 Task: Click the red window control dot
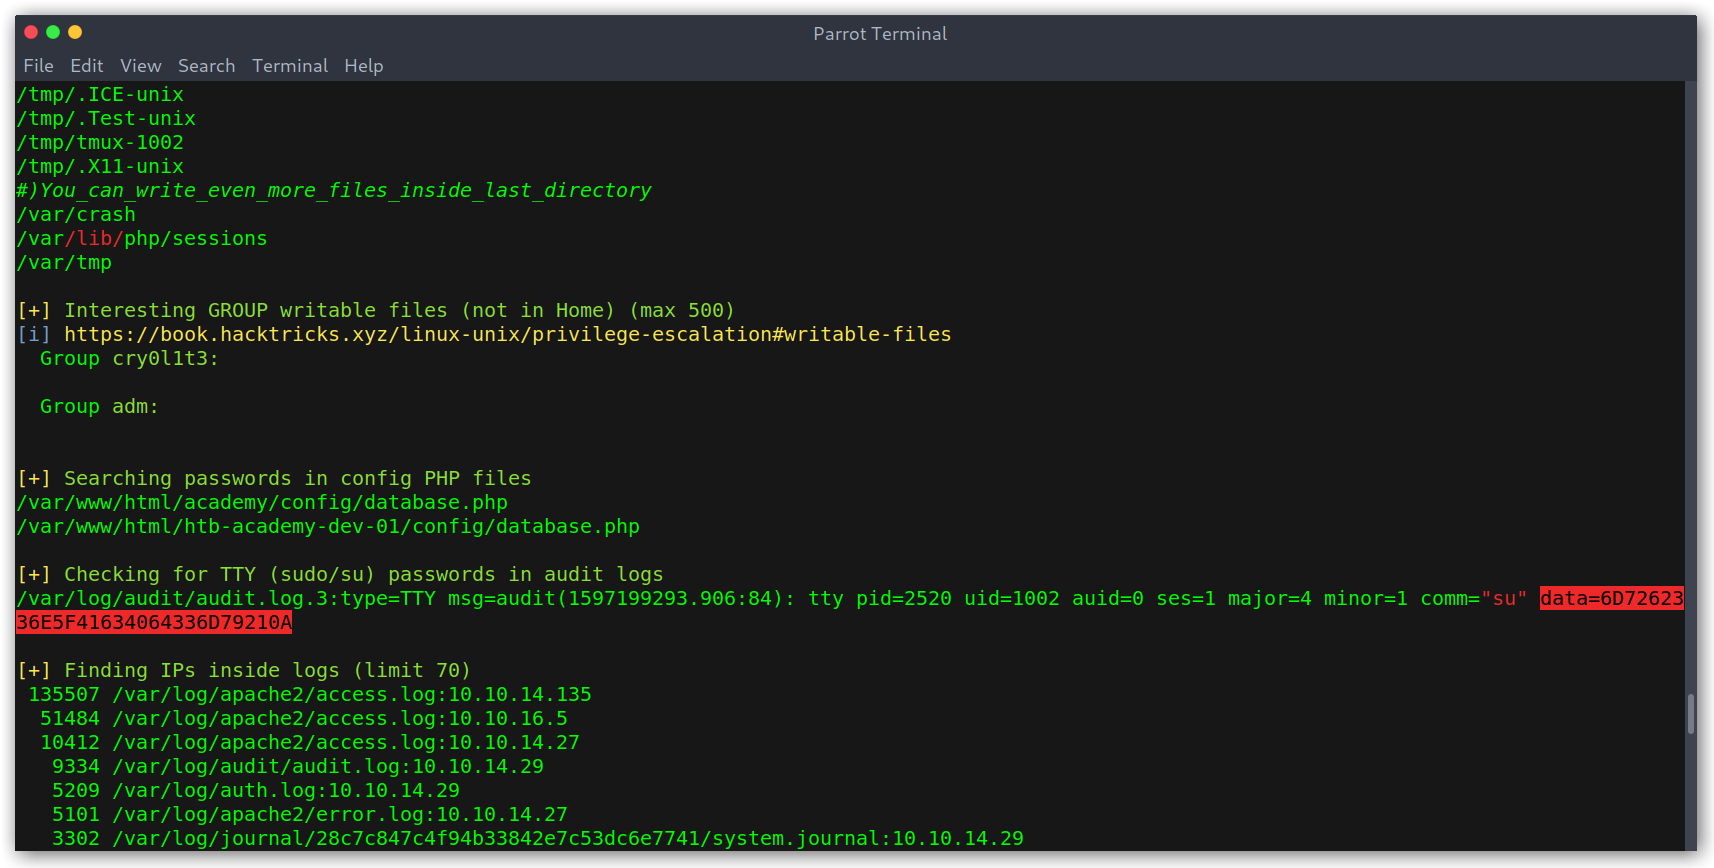[x=31, y=32]
